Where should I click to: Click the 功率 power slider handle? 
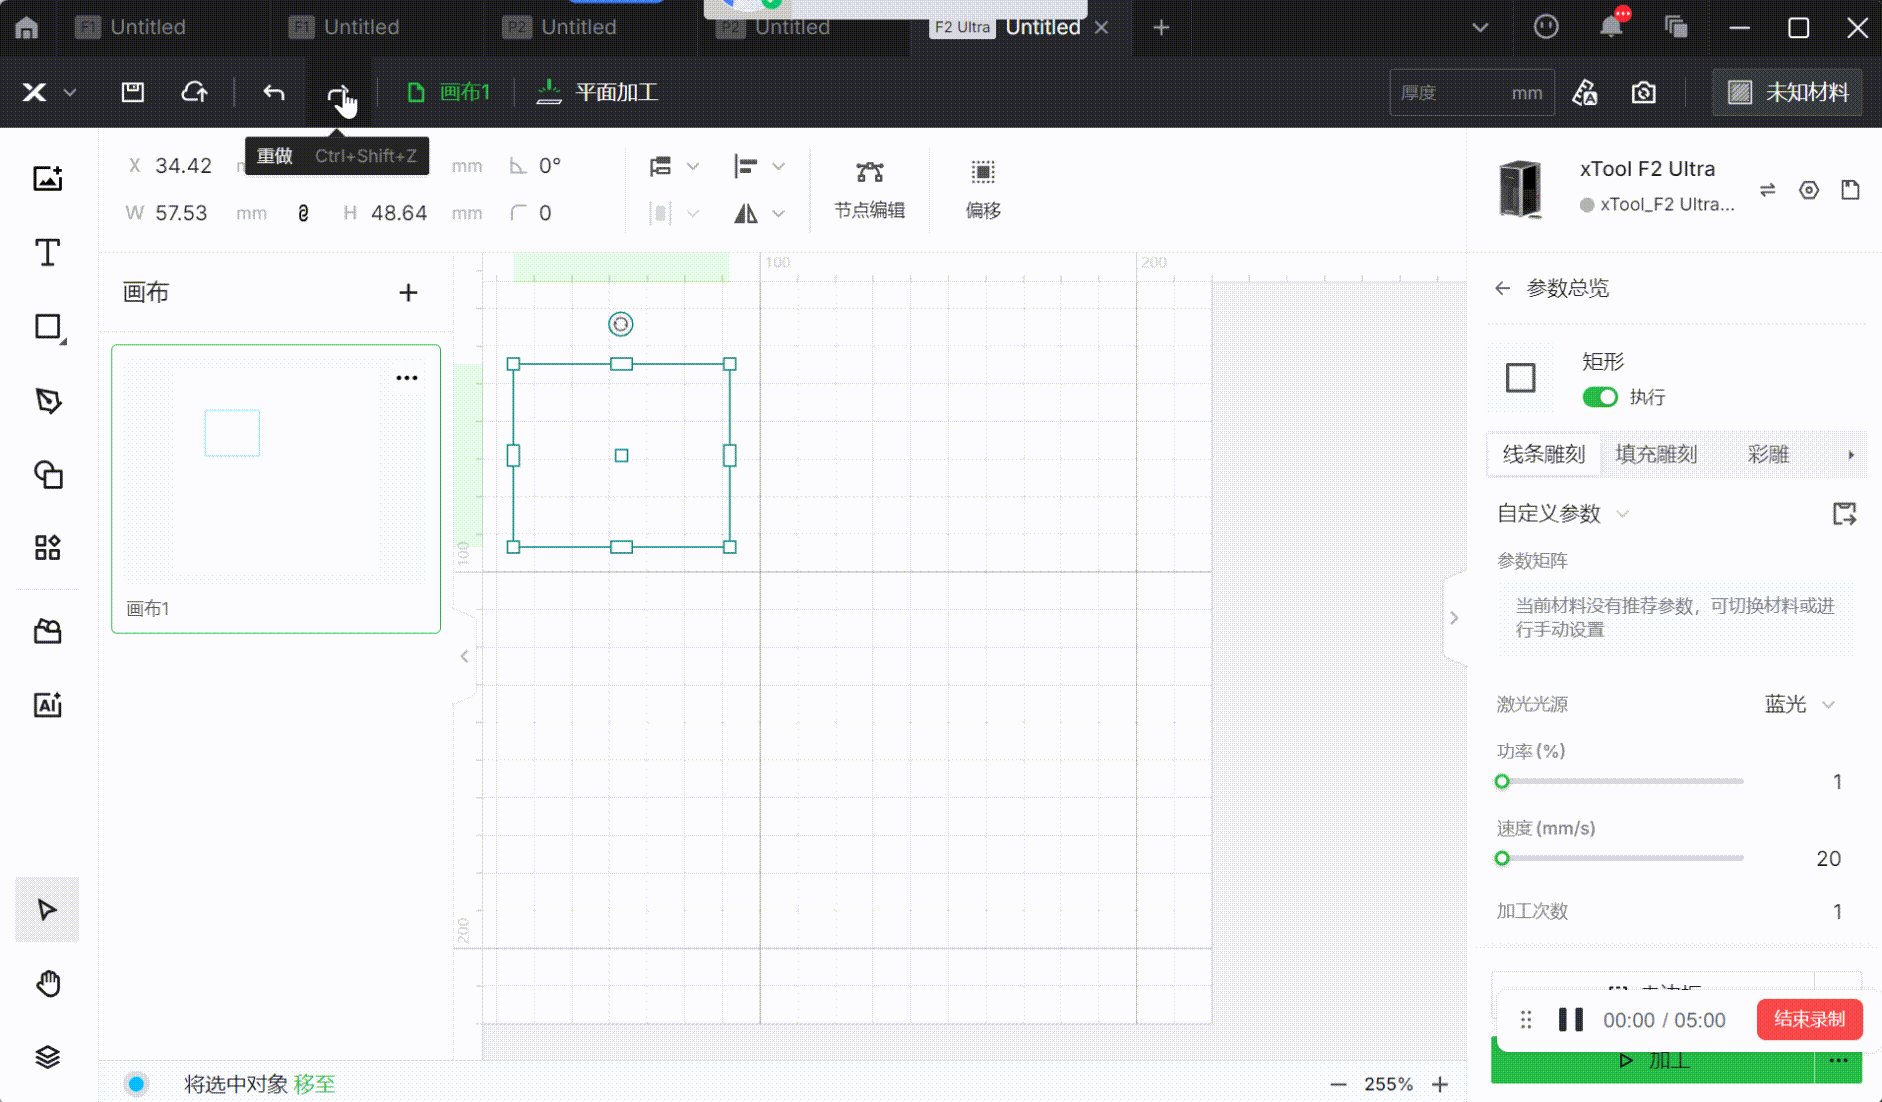click(x=1502, y=782)
